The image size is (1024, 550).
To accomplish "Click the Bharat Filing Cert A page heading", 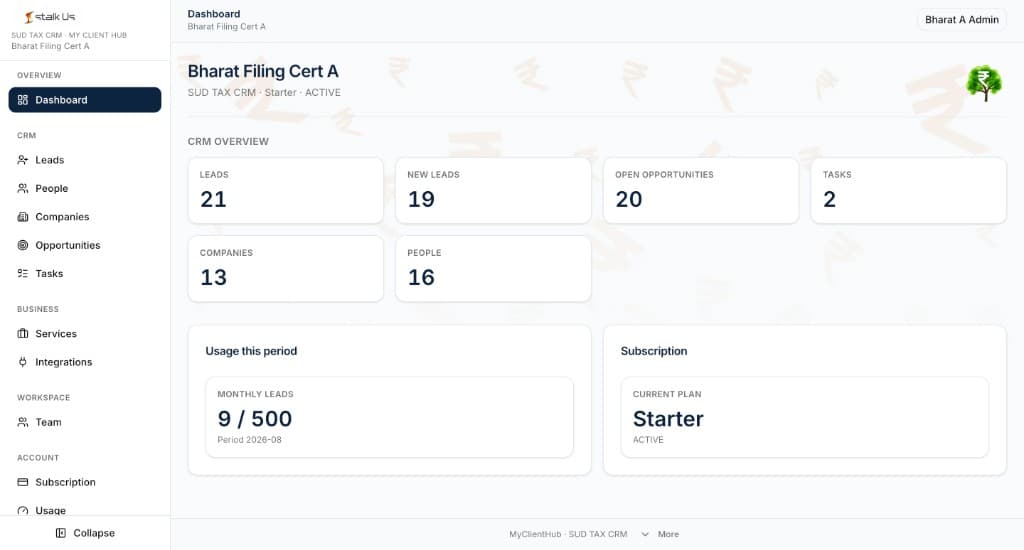I will point(263,71).
